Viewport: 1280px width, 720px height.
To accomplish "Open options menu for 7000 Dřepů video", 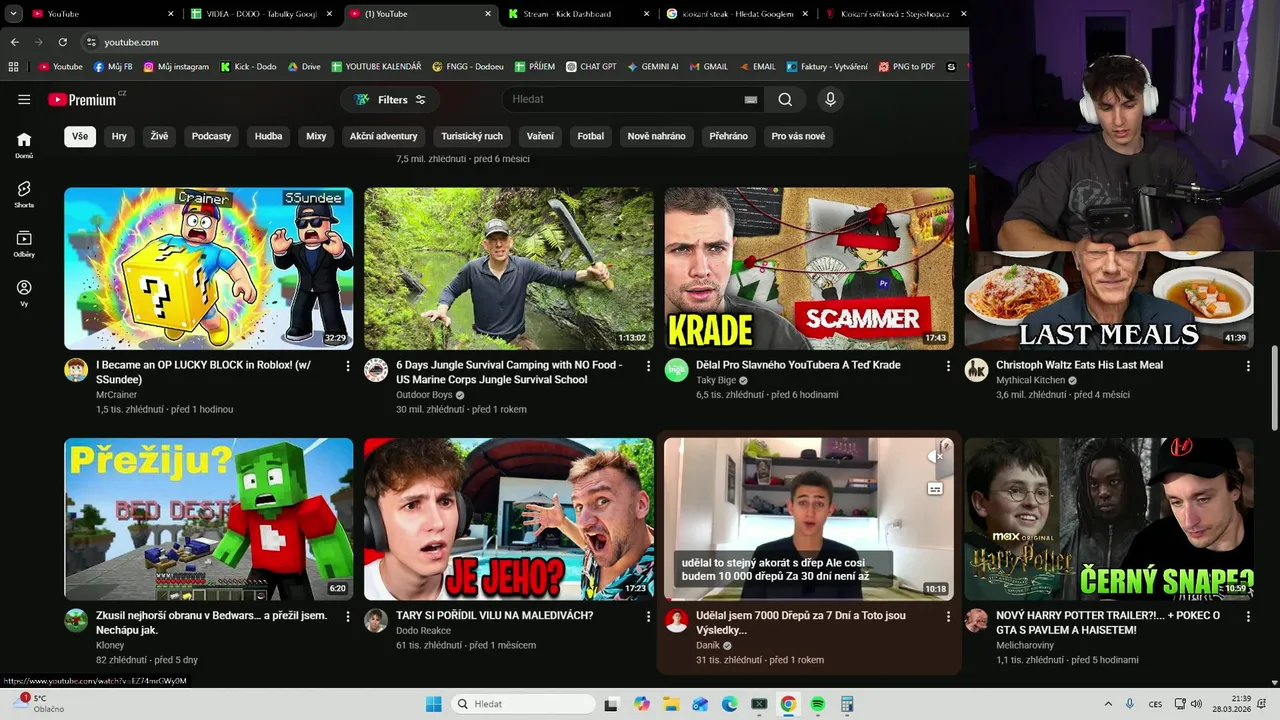I will coord(948,616).
